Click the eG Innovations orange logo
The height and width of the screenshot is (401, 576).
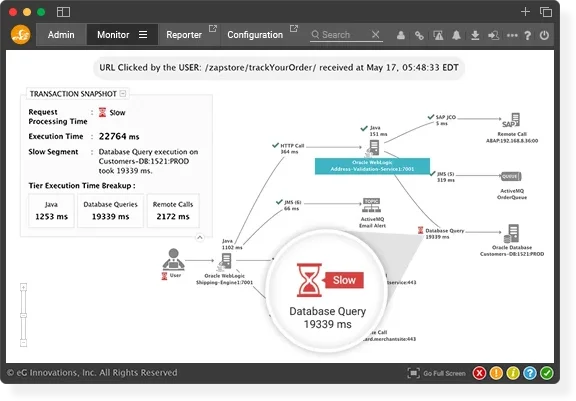(x=21, y=35)
